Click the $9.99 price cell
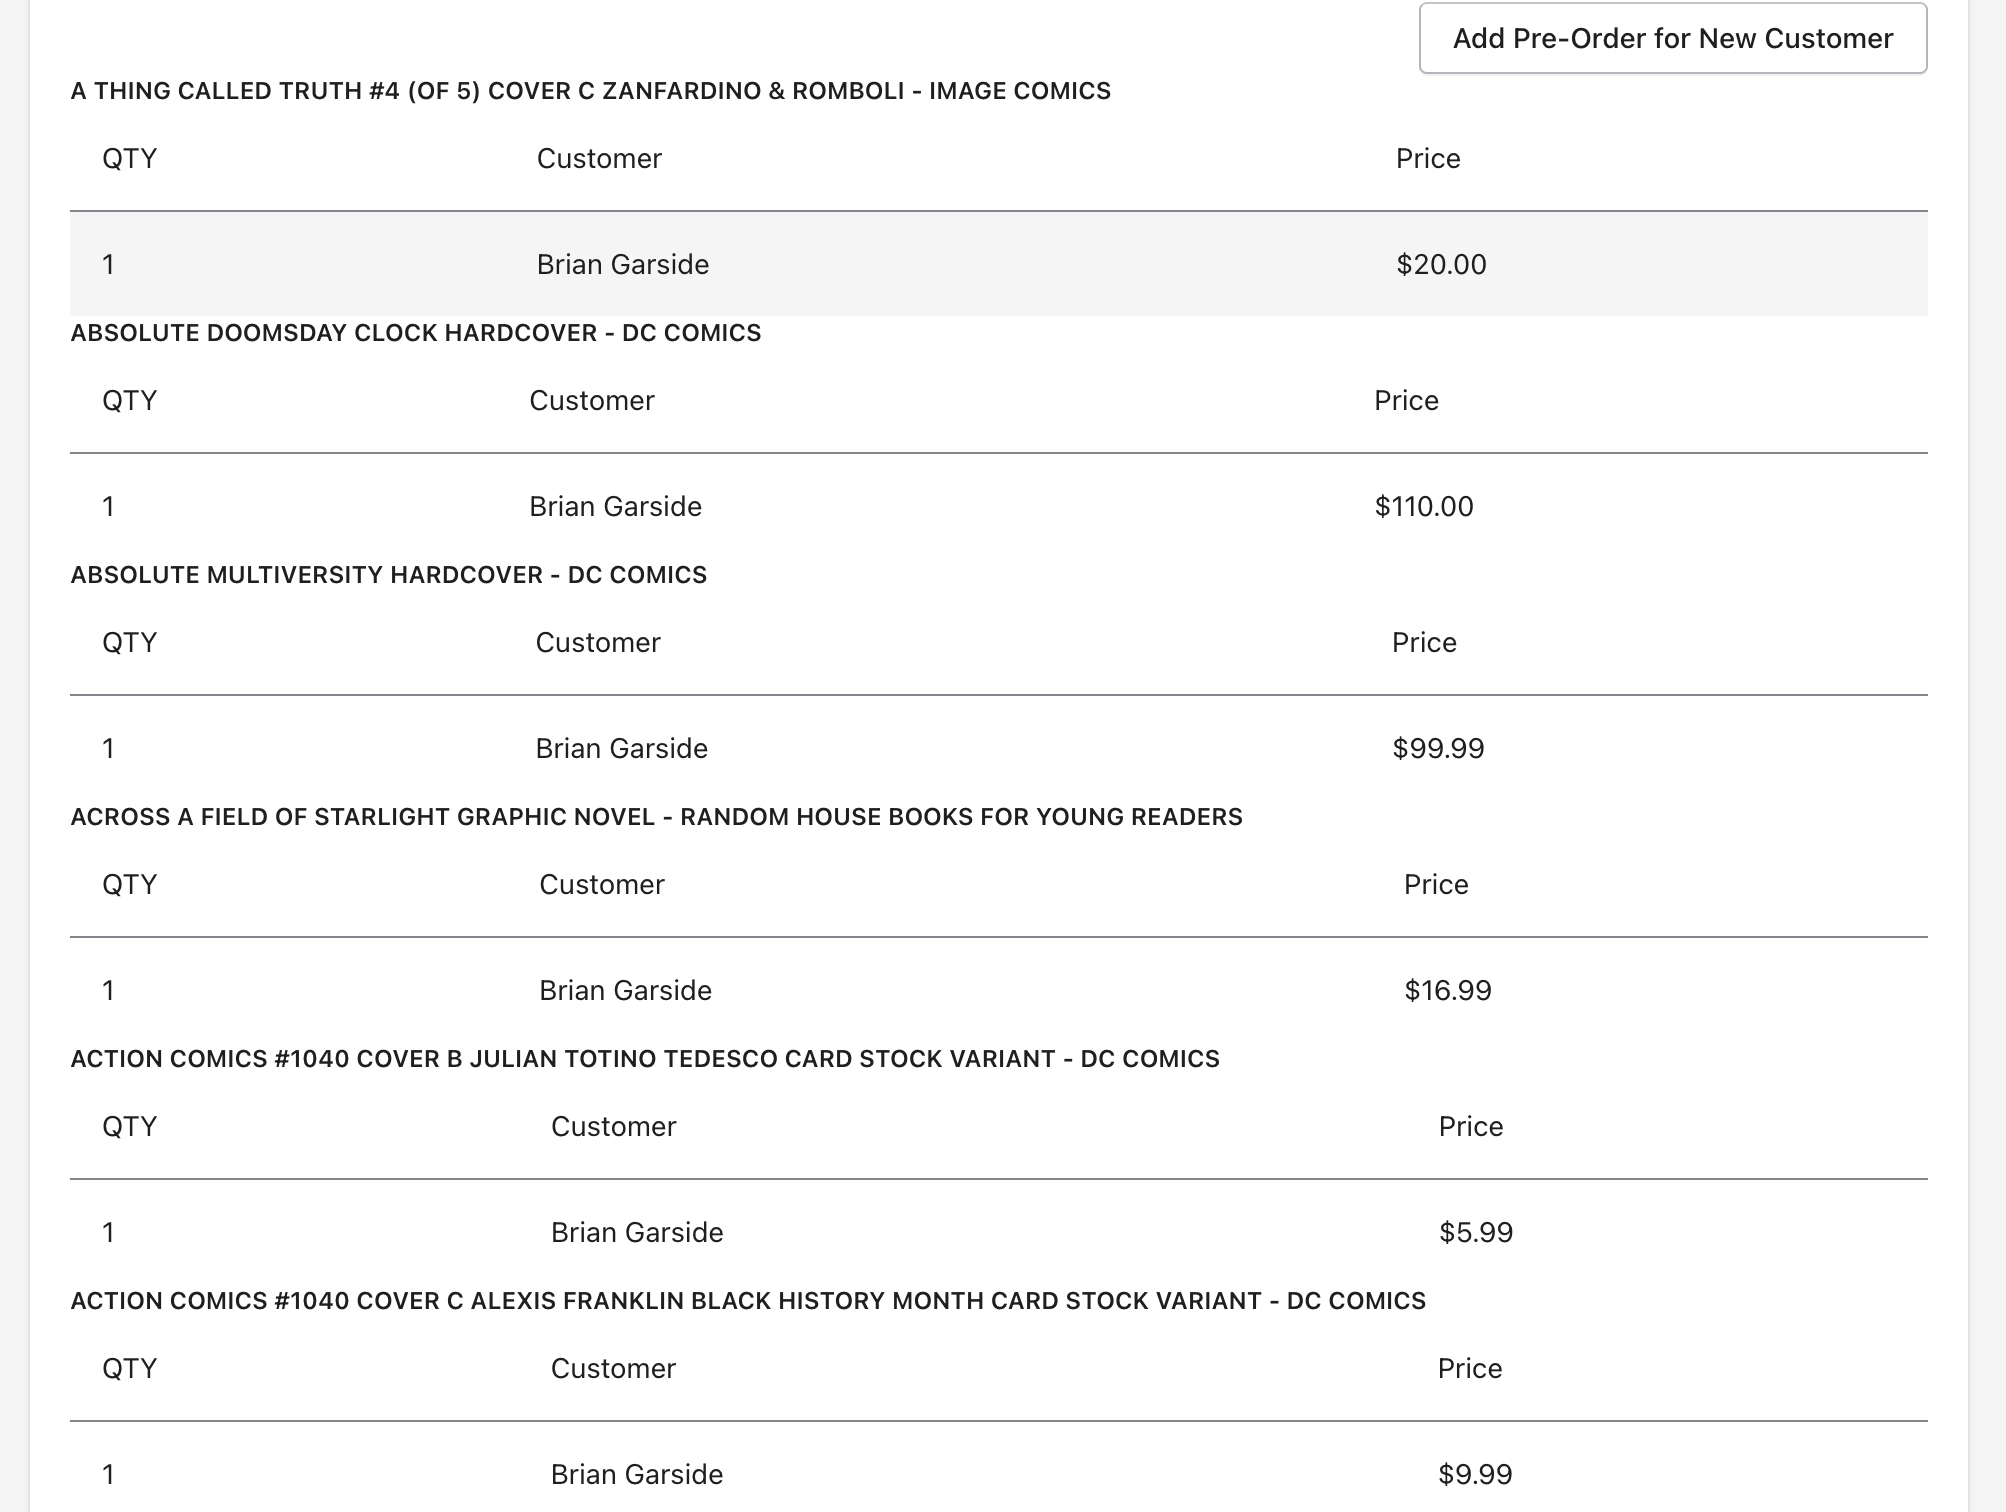 tap(1475, 1475)
